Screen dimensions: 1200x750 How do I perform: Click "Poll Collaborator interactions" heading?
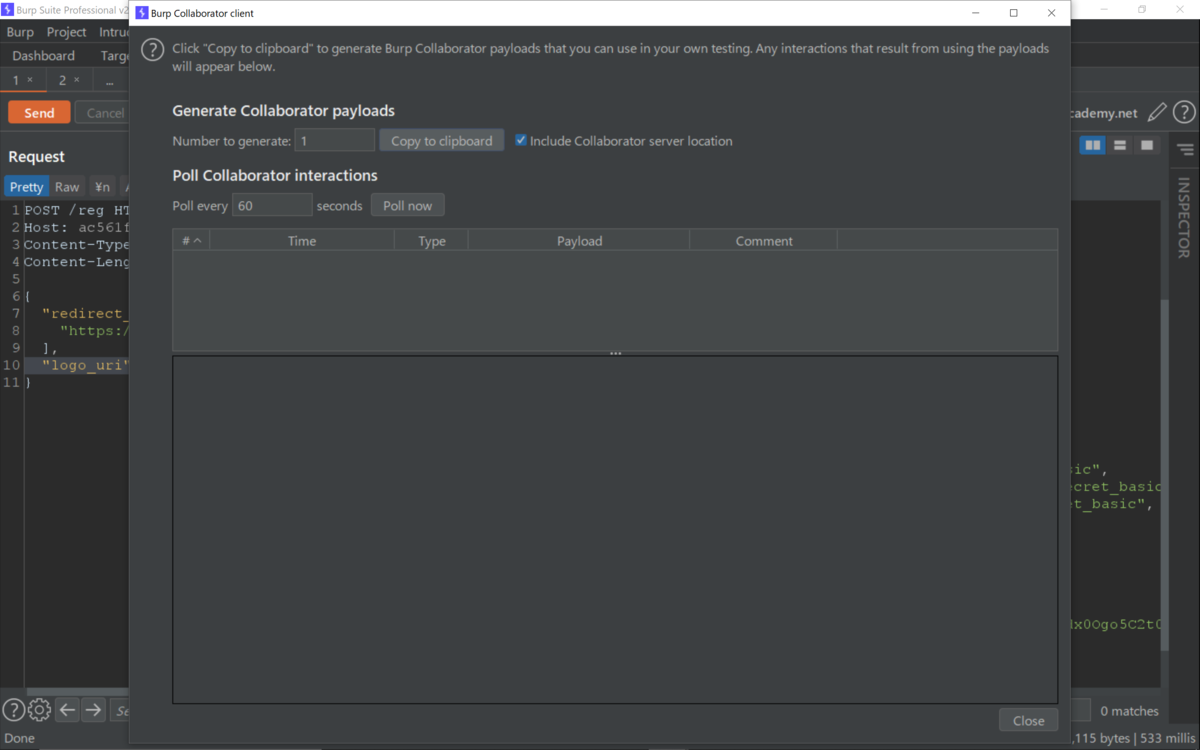tap(275, 175)
